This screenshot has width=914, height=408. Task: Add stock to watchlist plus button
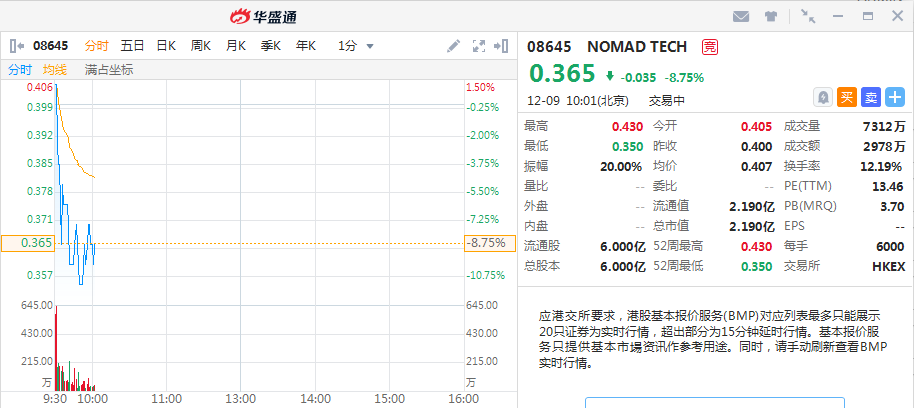click(x=895, y=97)
